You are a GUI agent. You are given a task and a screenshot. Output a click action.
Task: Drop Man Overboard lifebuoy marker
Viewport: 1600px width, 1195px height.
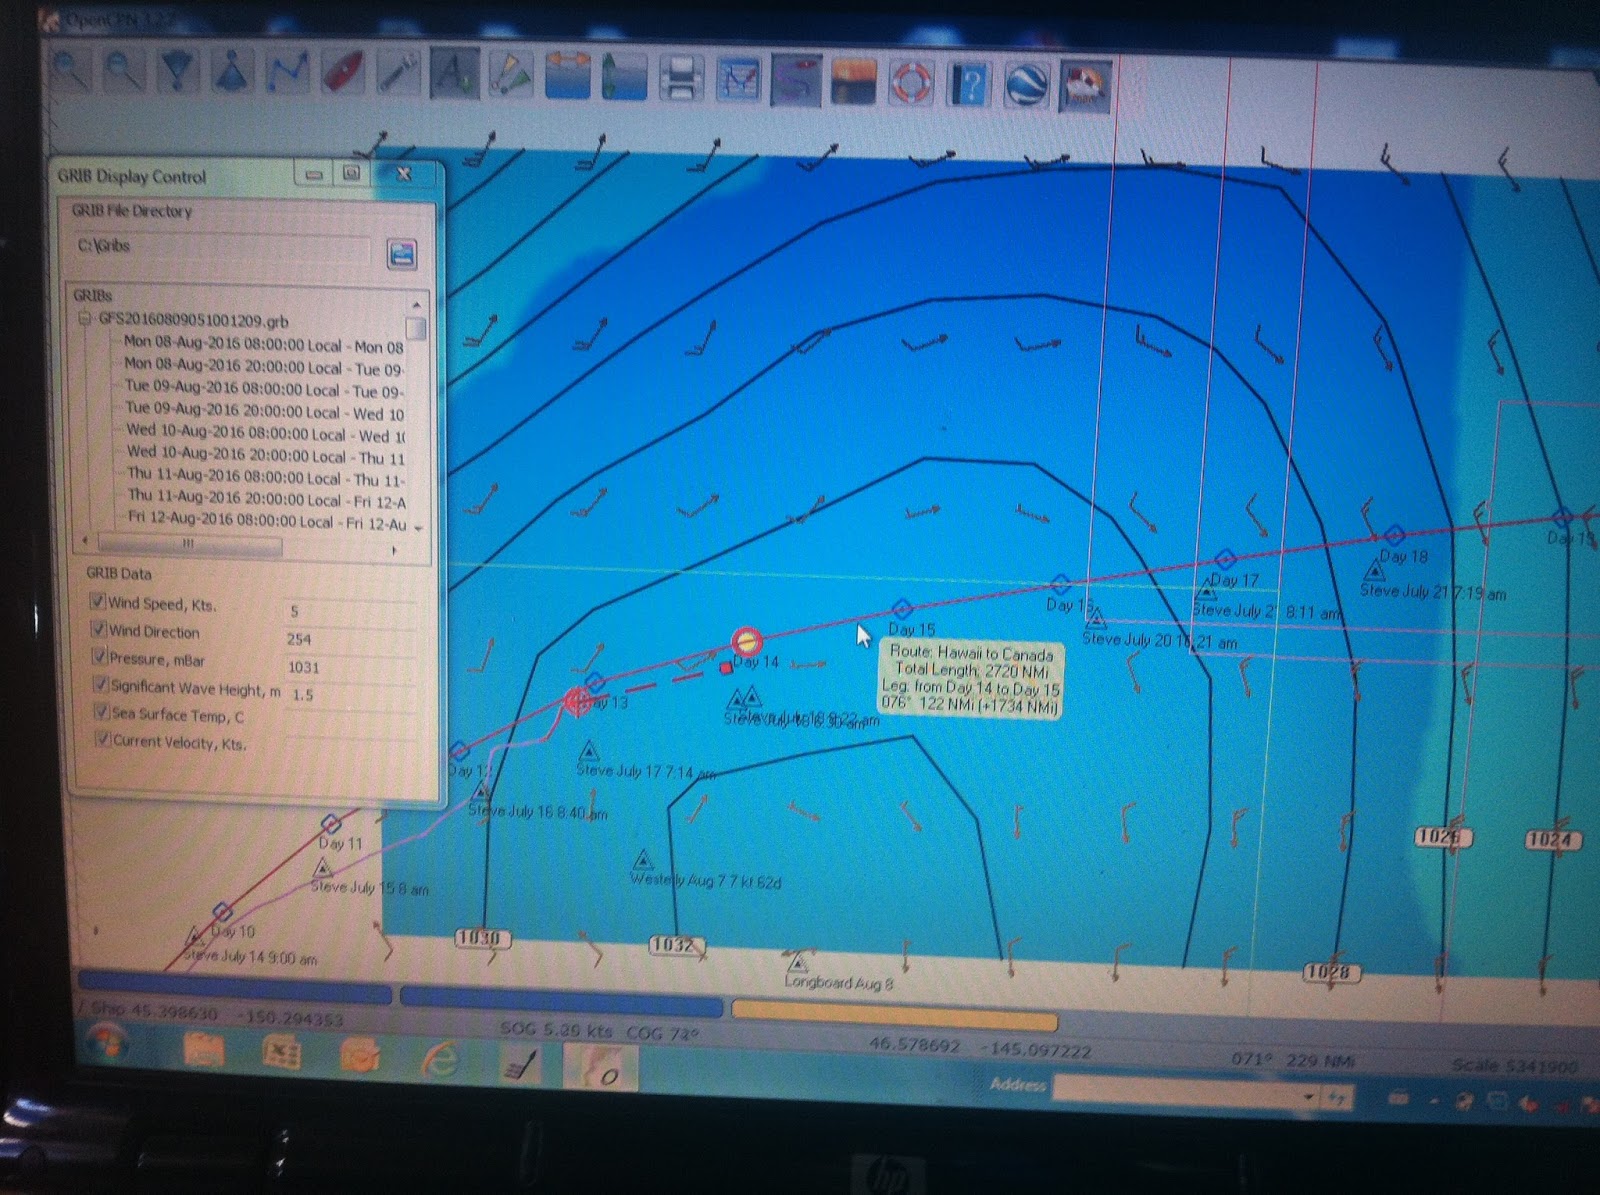pyautogui.click(x=910, y=82)
